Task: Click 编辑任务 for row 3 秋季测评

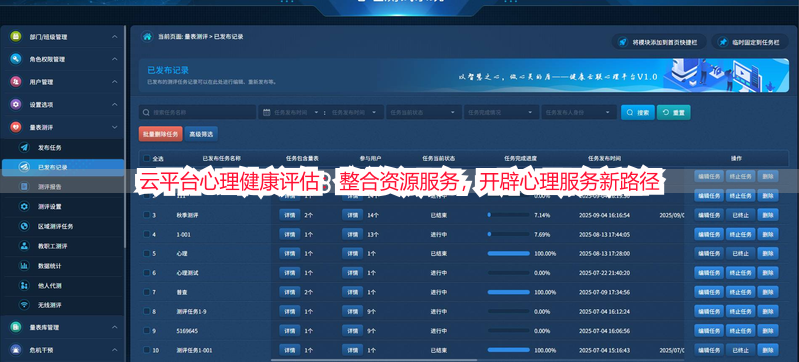Action: tap(709, 215)
